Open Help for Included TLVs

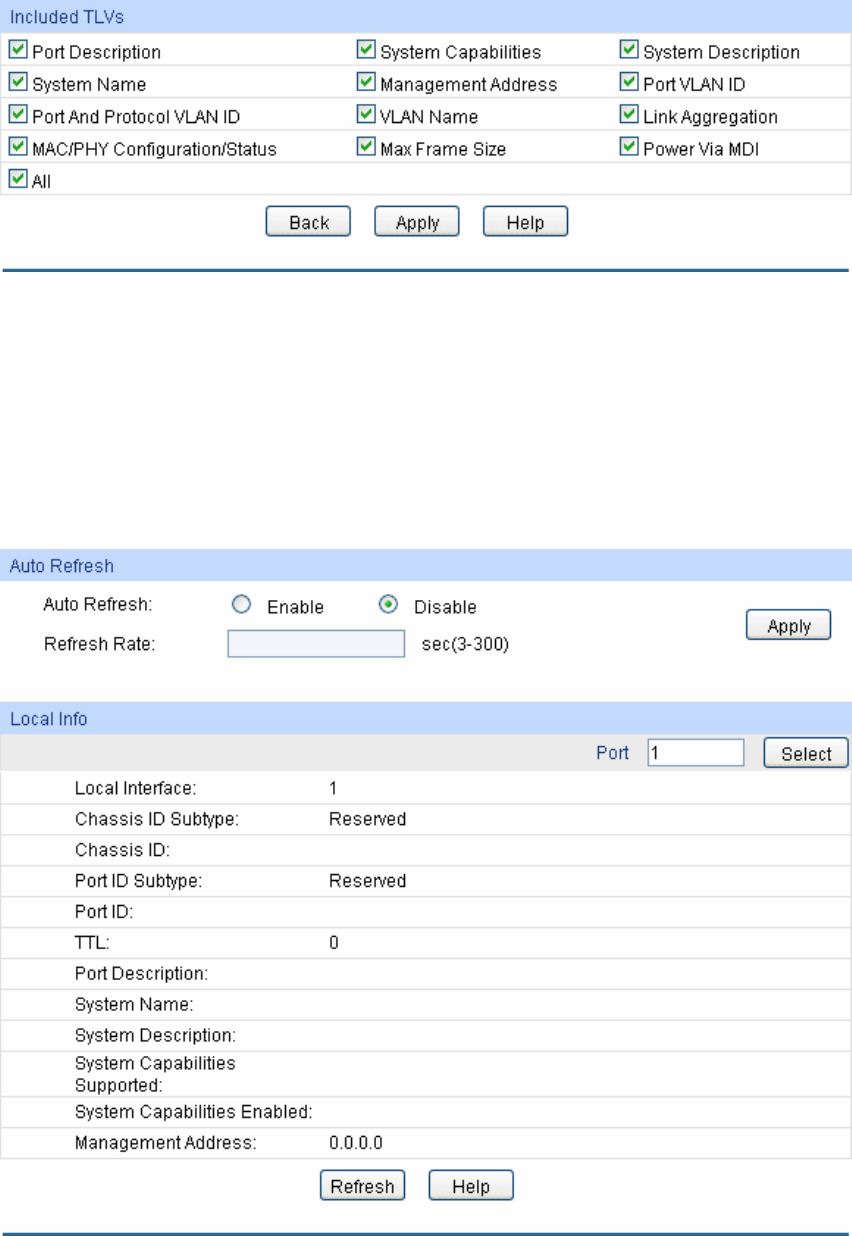525,222
